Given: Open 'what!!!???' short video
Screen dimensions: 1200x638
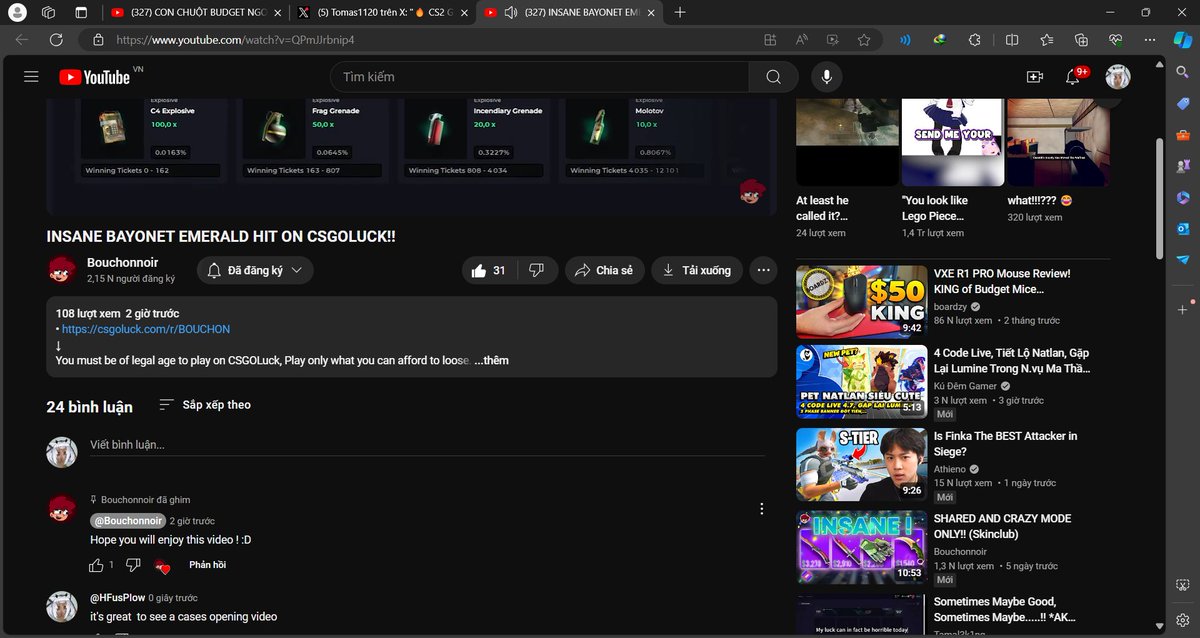Looking at the screenshot, I should 1058,142.
